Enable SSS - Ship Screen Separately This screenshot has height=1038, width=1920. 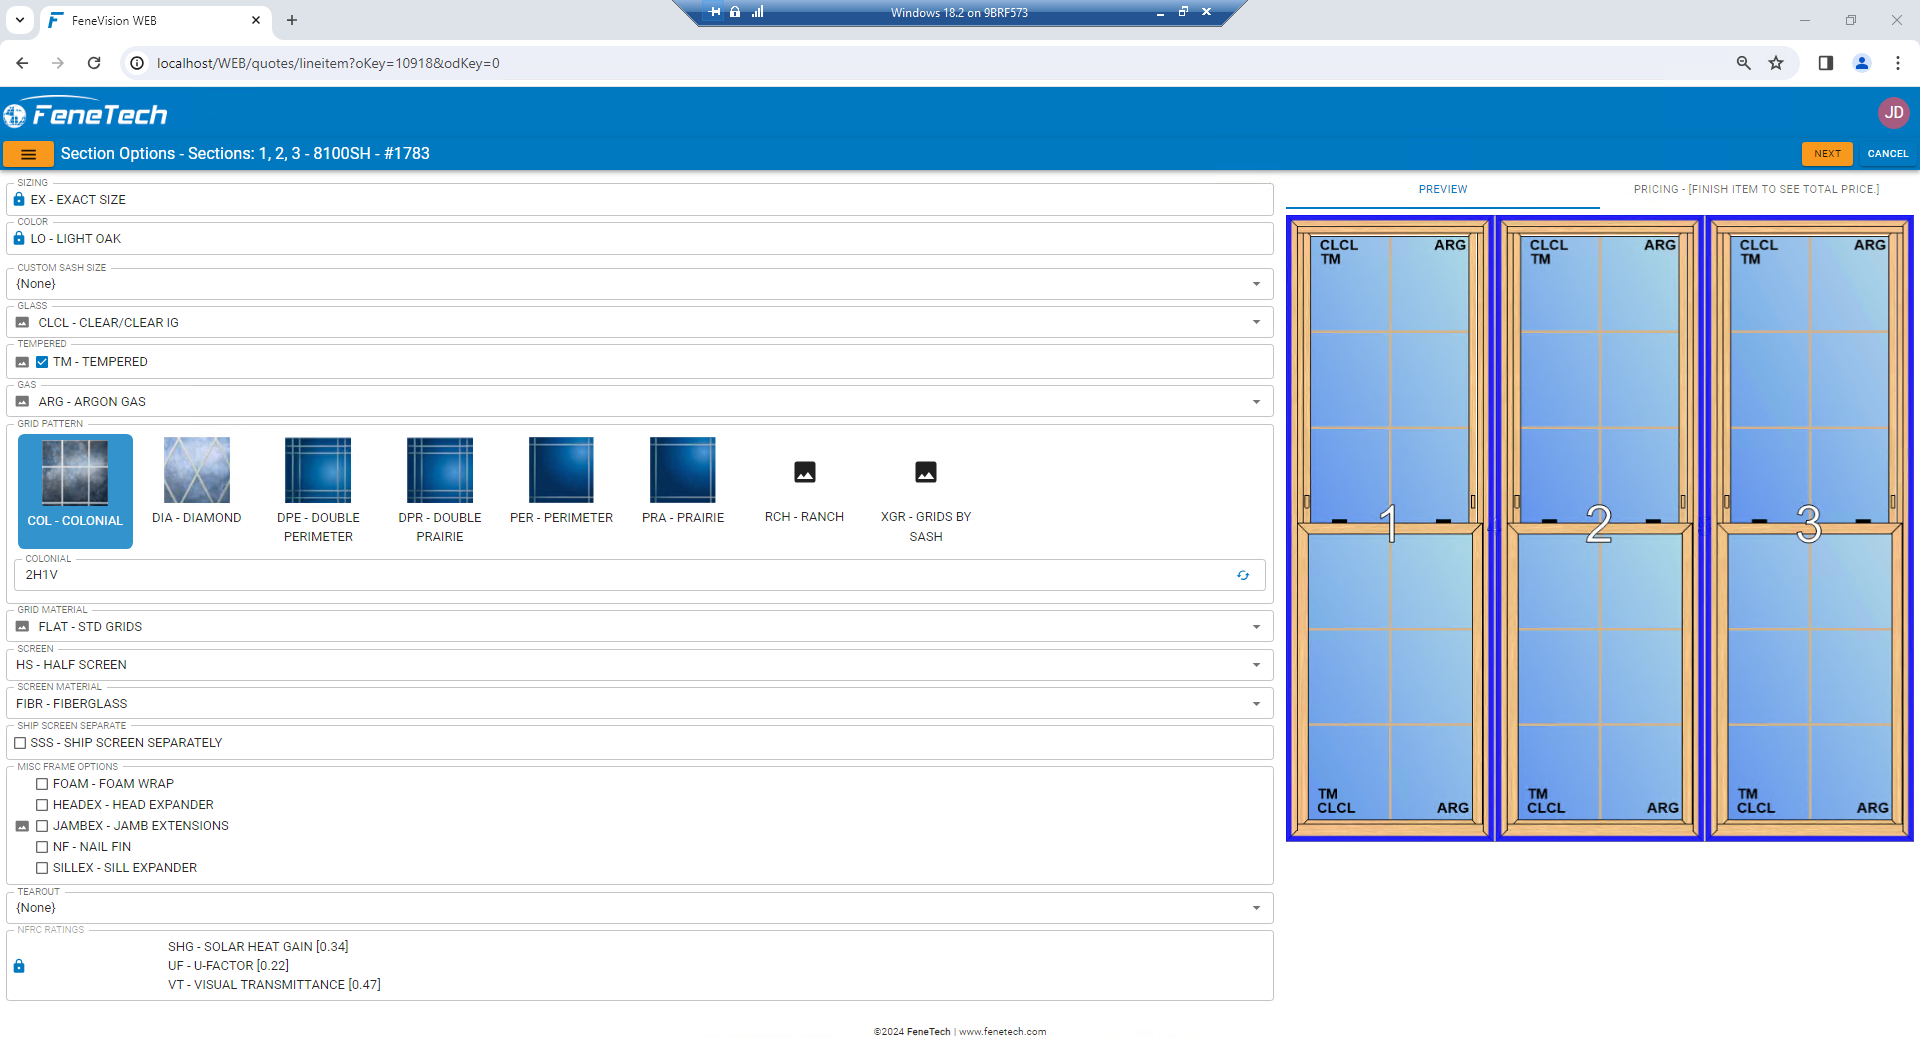[x=21, y=742]
